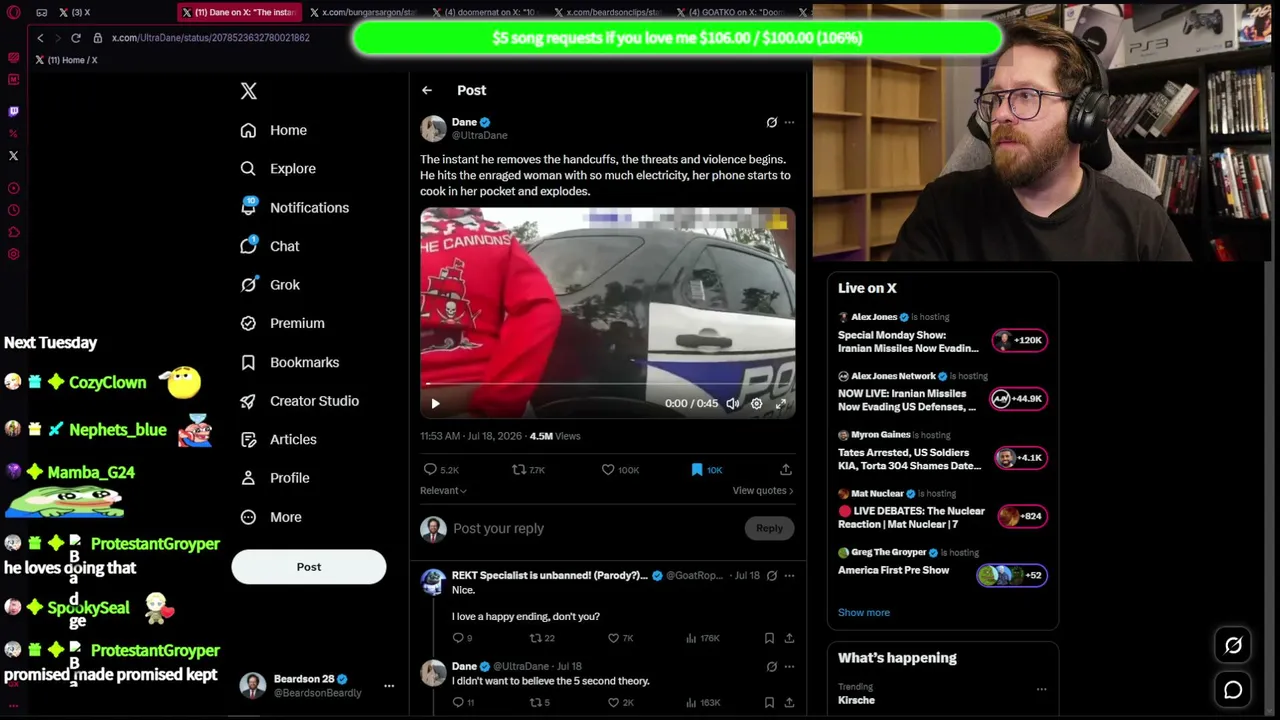Open Dane's avatar on the main post
Viewport: 1280px width, 720px height.
[x=433, y=128]
